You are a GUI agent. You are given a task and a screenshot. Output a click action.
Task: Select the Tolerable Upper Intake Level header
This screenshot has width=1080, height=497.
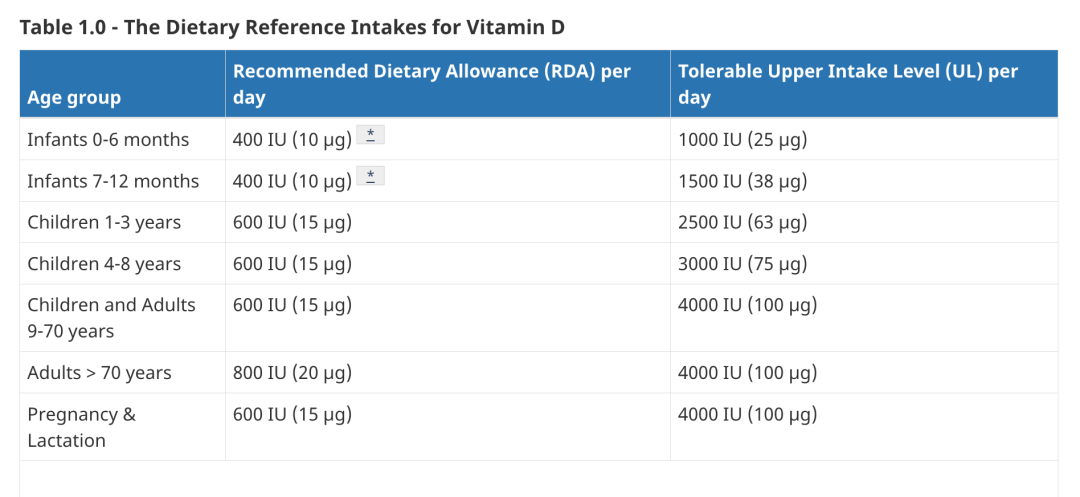pos(848,85)
